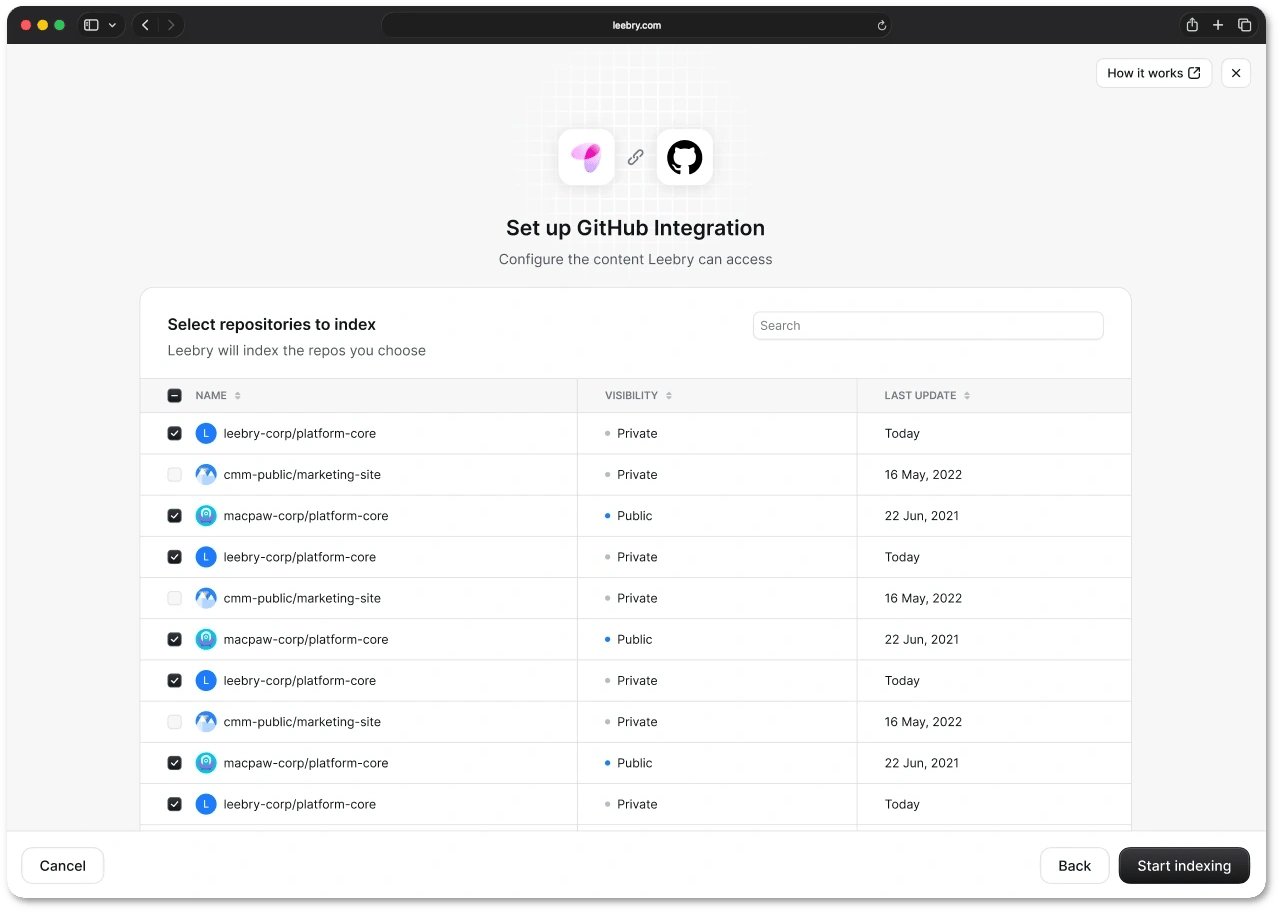Click the third cmm-public mountain avatar
The width and height of the screenshot is (1279, 912).
coord(206,722)
